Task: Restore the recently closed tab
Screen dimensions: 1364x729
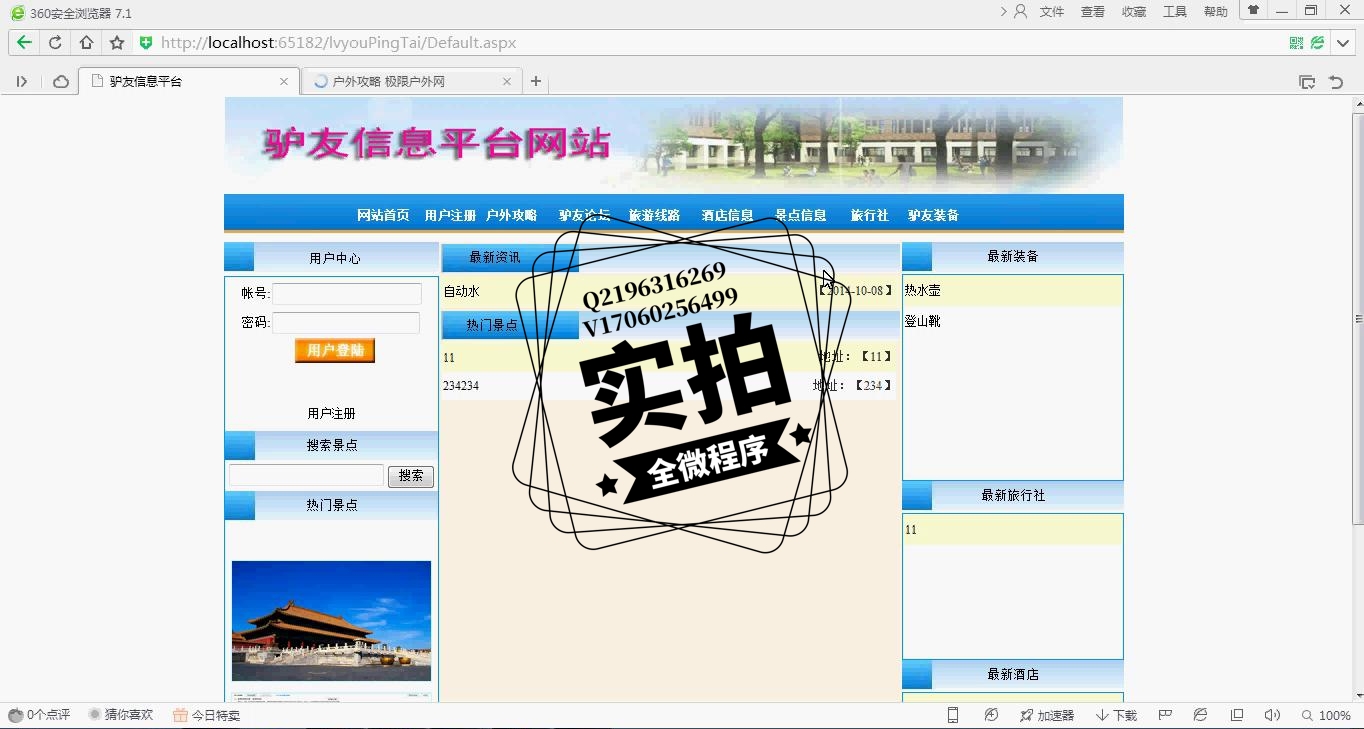Action: point(1336,82)
